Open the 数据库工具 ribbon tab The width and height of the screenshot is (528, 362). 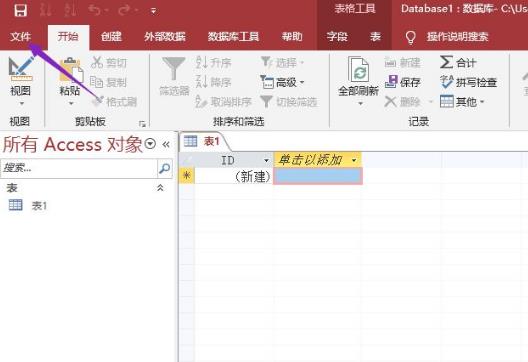click(x=233, y=36)
